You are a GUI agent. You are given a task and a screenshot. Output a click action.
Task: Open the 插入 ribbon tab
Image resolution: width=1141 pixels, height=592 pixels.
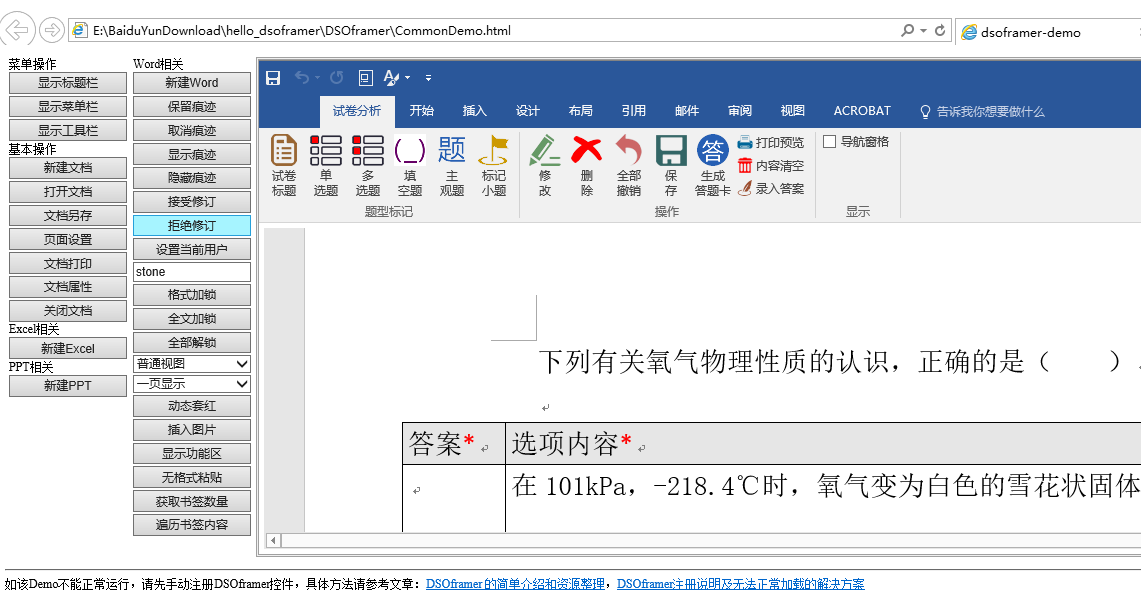tap(474, 111)
